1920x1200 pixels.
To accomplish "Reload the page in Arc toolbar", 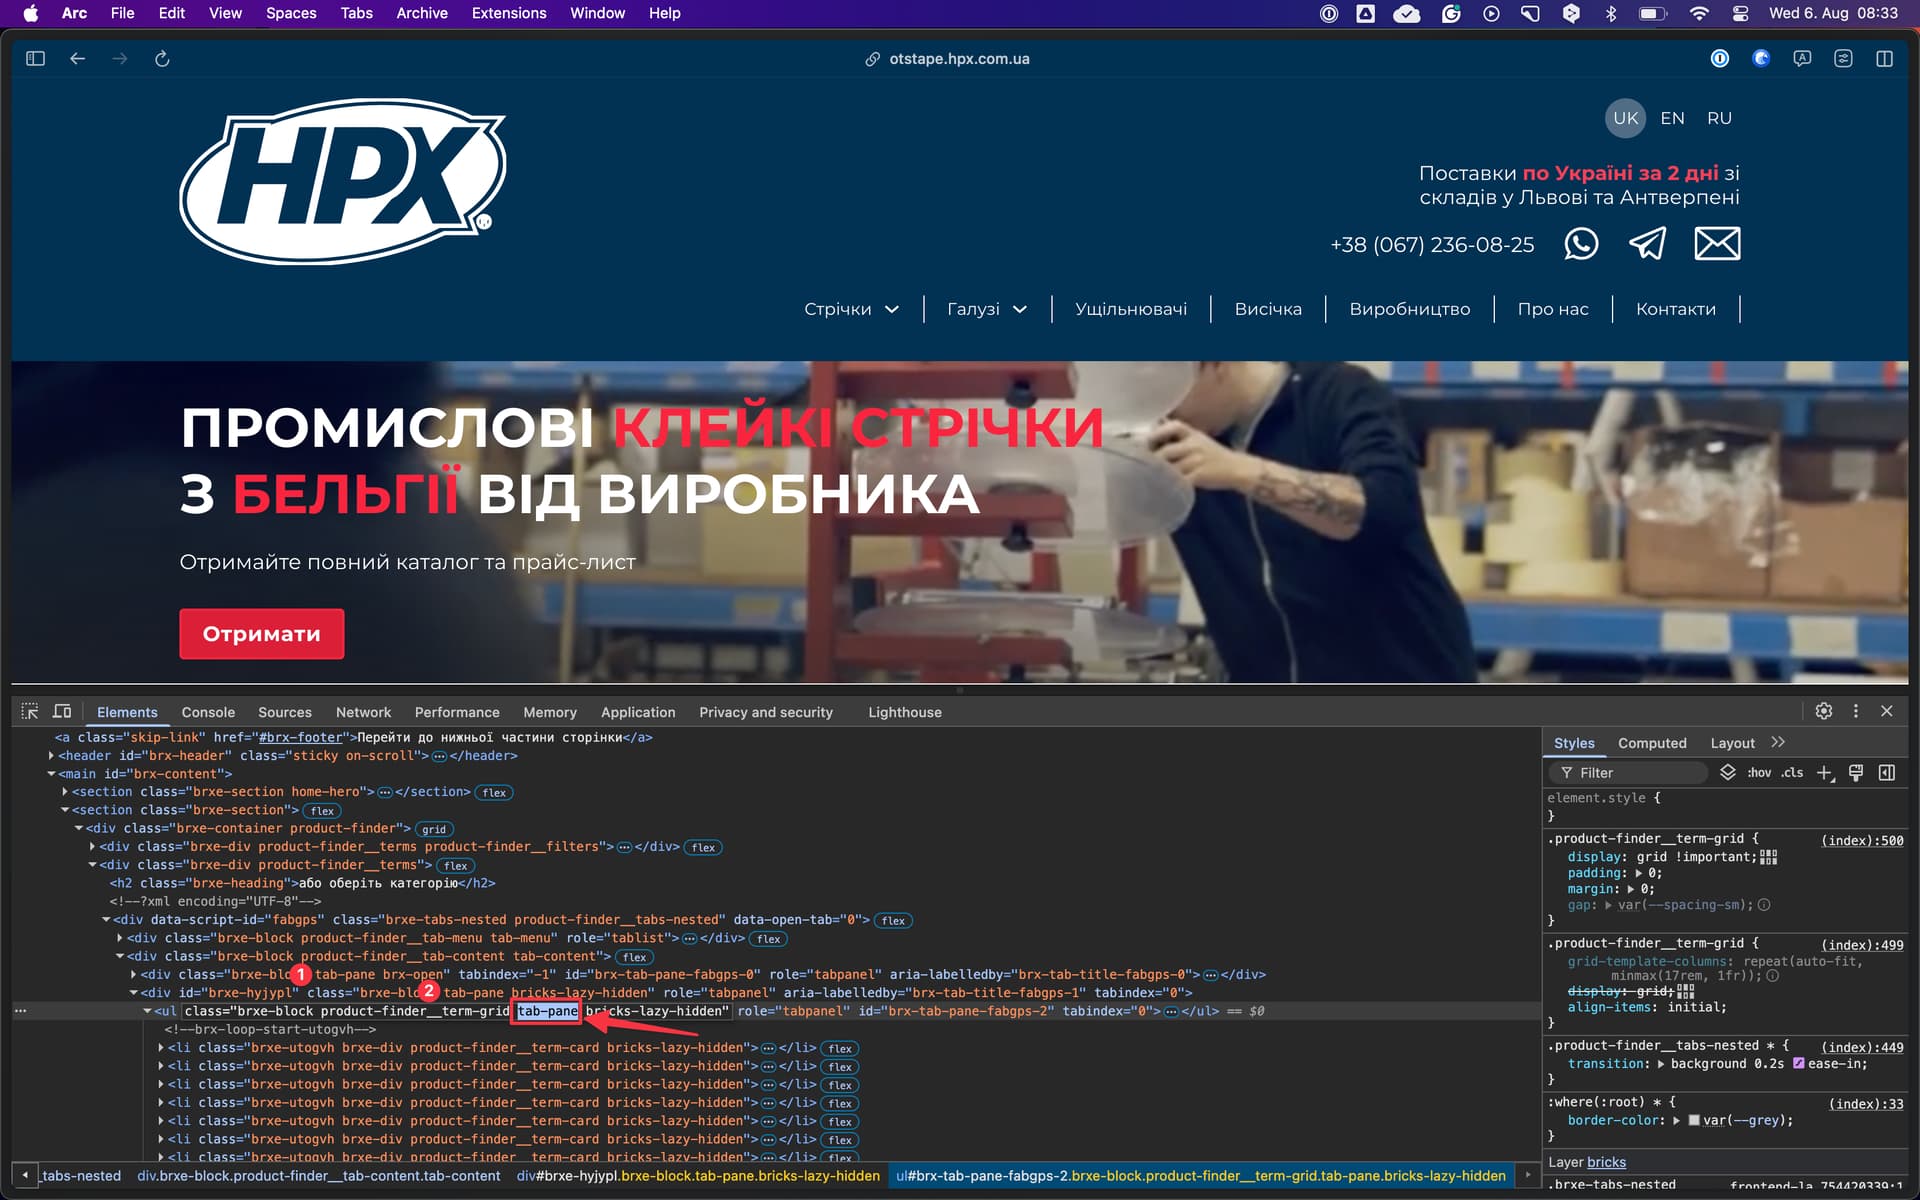I will (162, 59).
